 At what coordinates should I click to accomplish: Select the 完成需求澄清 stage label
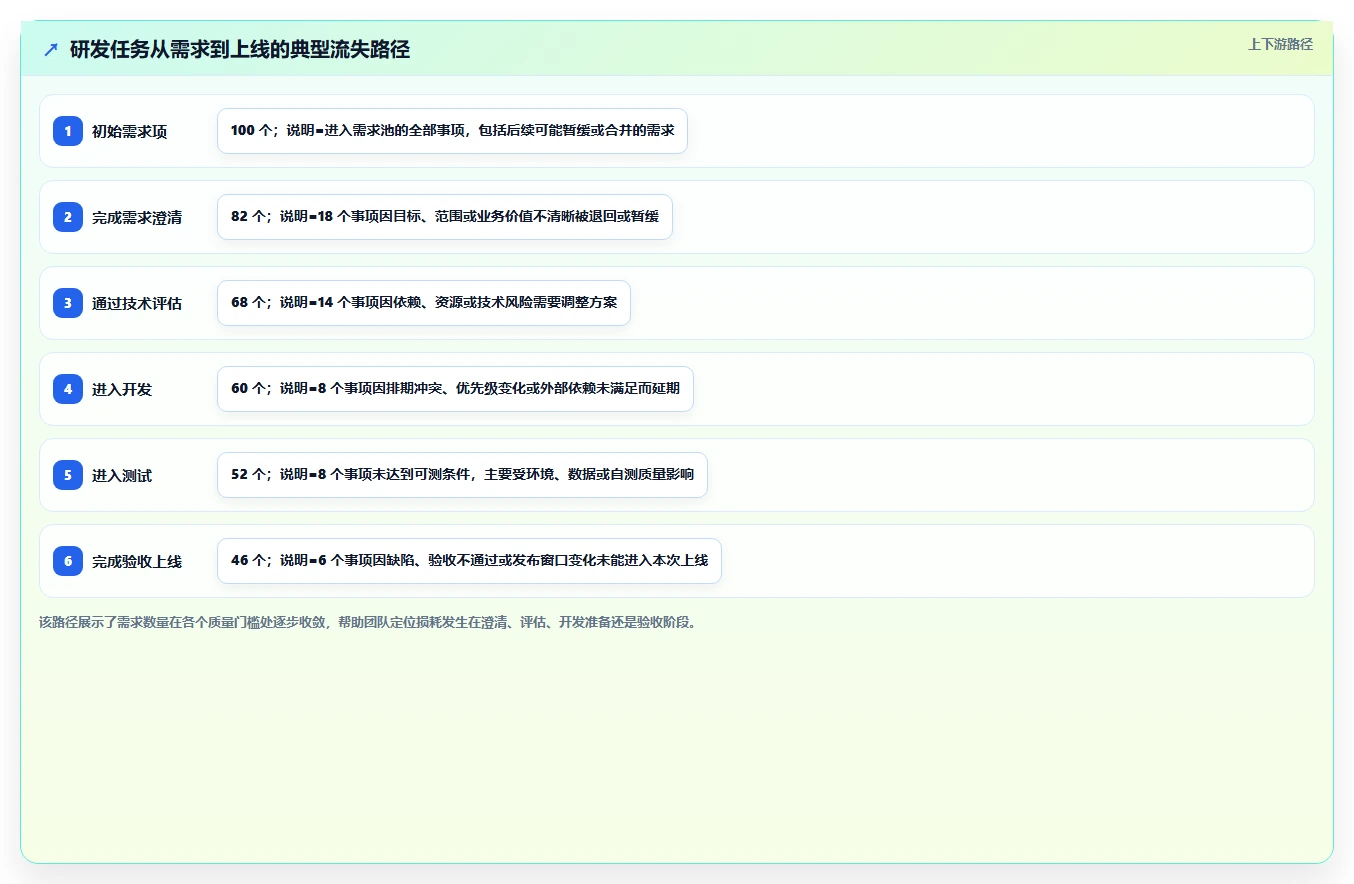[137, 218]
